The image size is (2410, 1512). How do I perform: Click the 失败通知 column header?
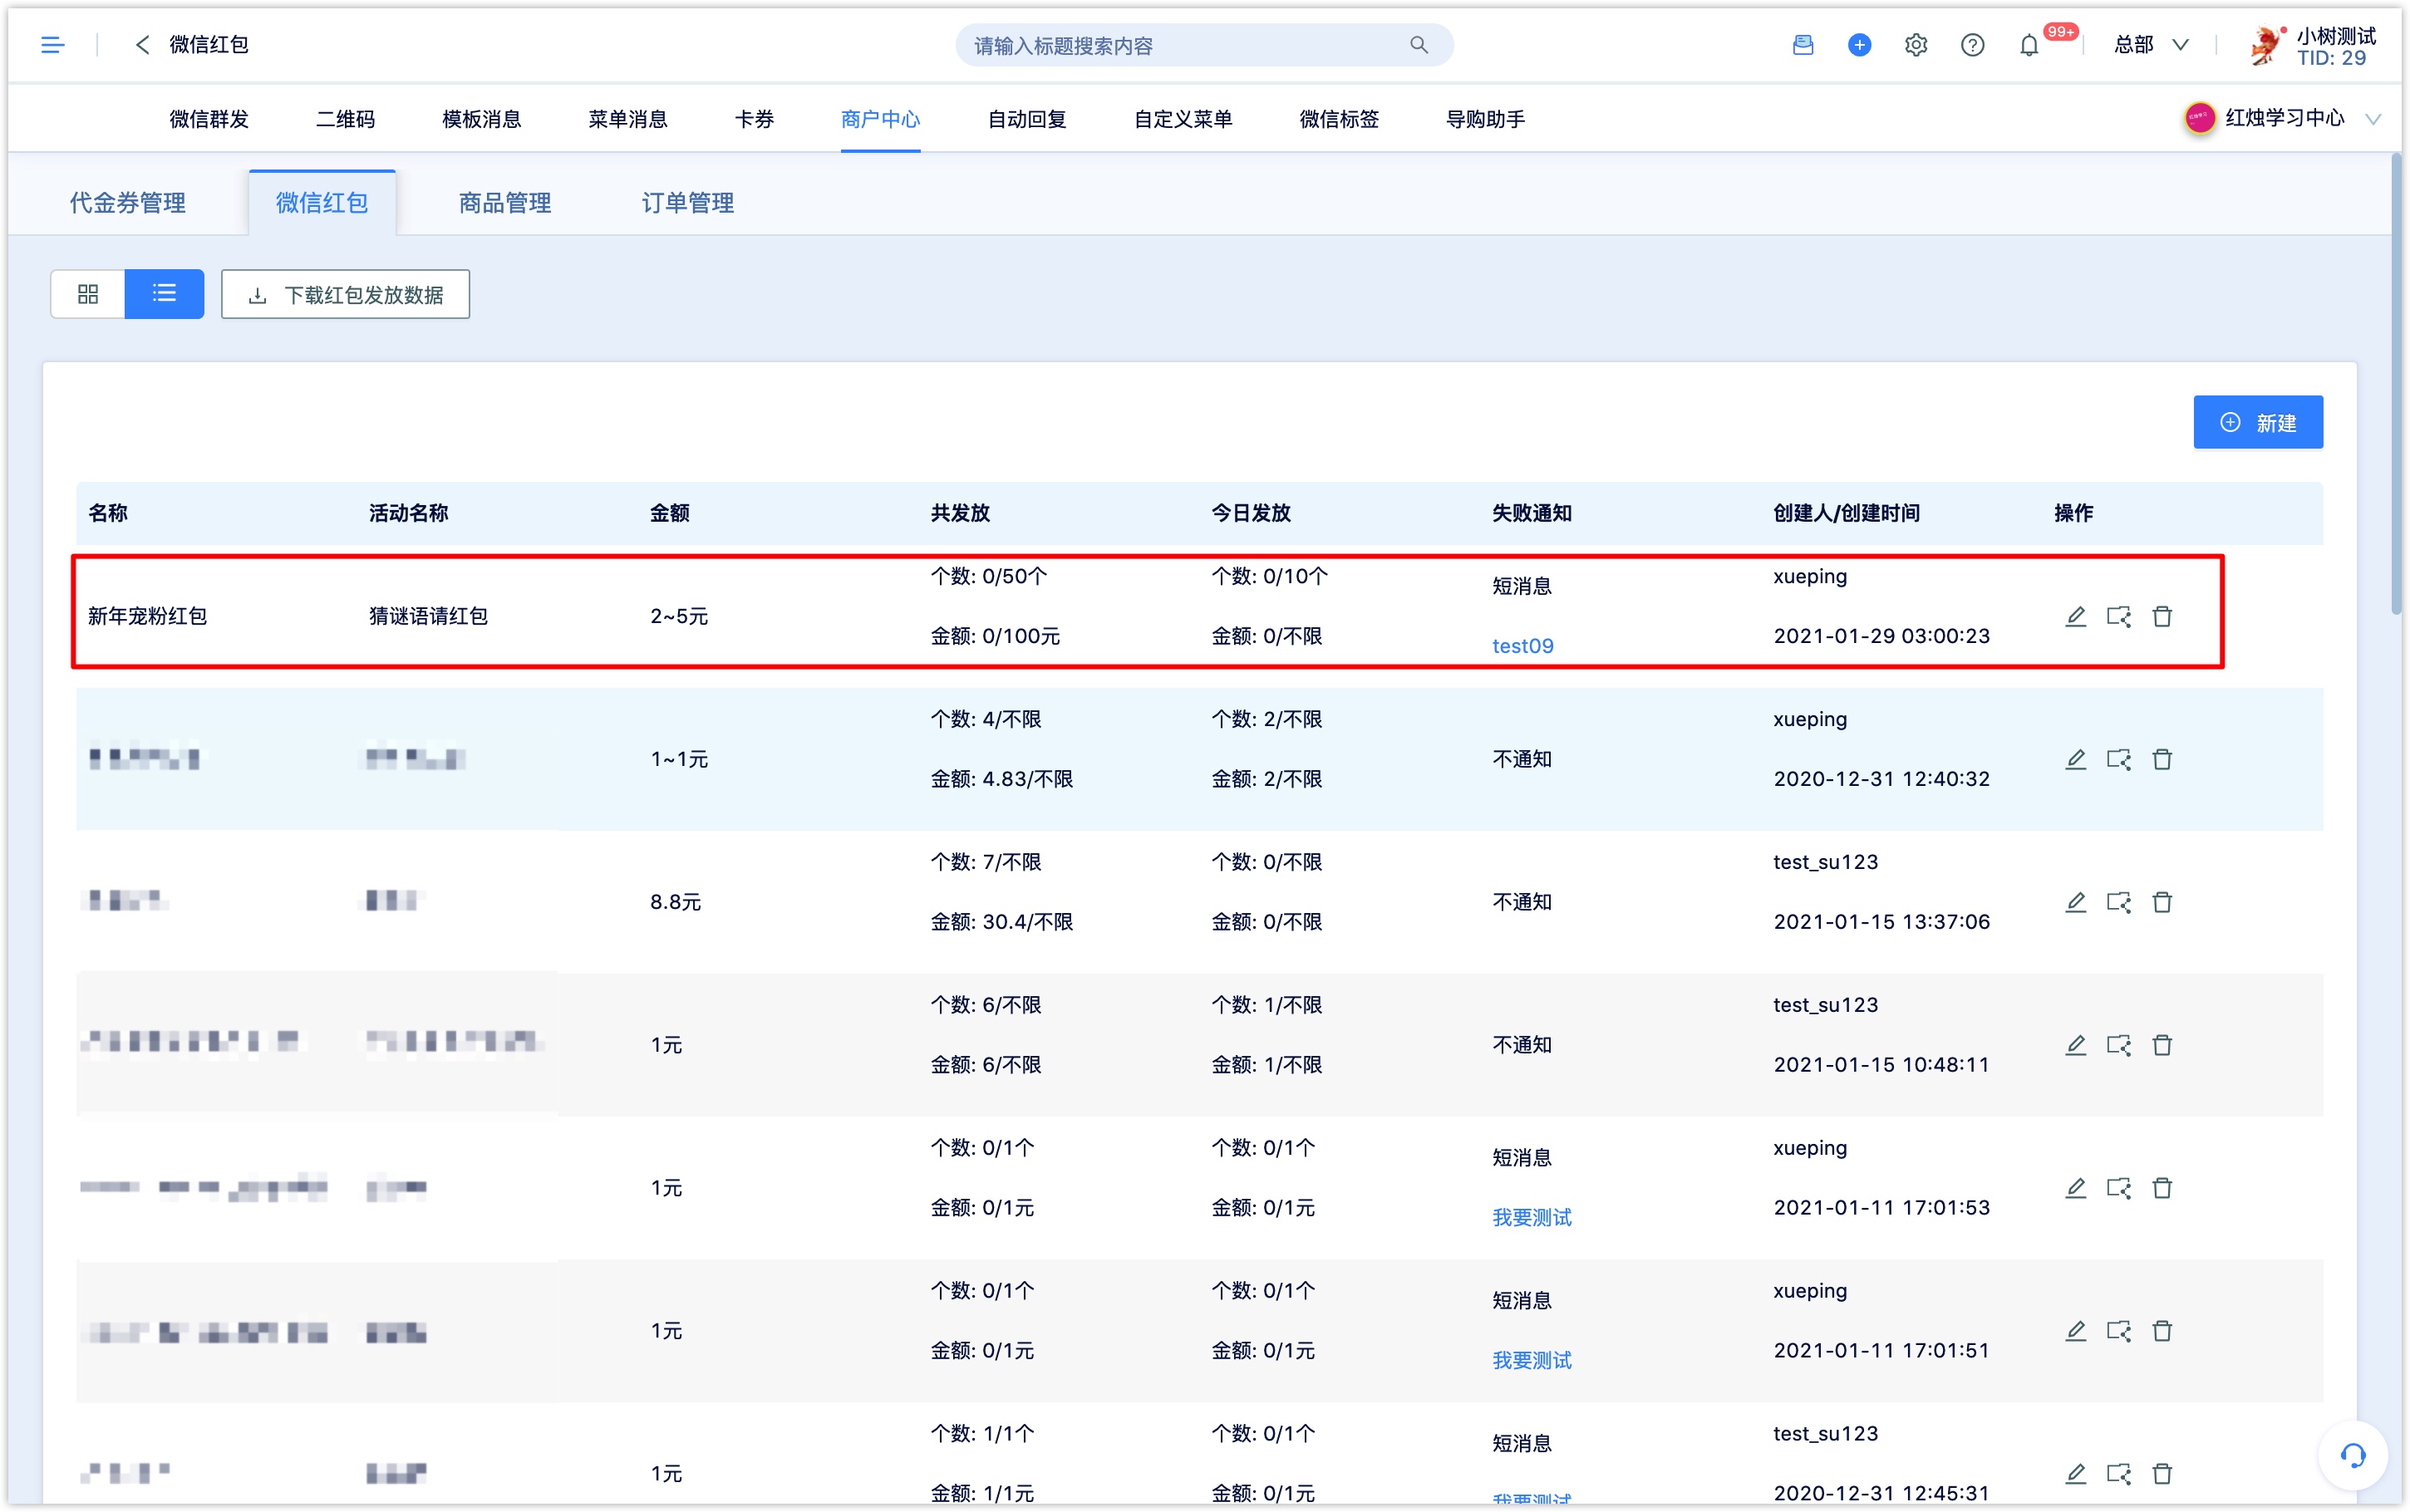(1532, 513)
